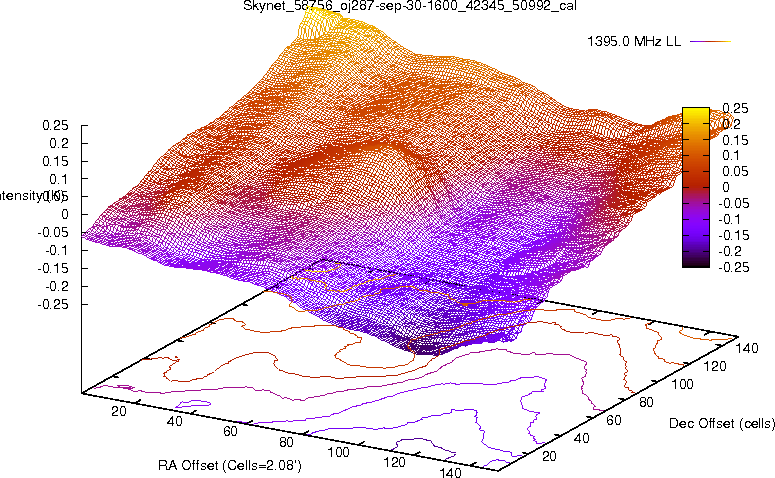Image resolution: width=775 pixels, height=478 pixels.
Task: Select the -0.05 tick on the intensity axis
Action: click(x=53, y=232)
